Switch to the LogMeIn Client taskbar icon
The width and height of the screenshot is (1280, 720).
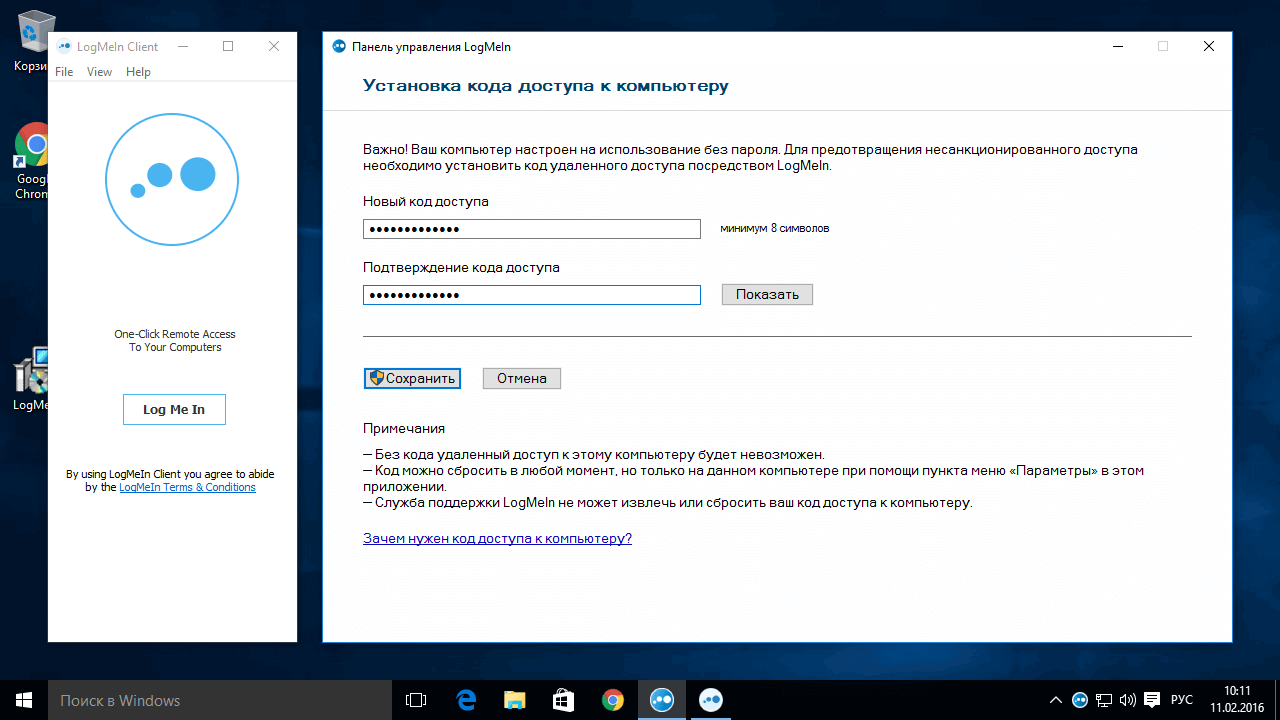[x=710, y=700]
